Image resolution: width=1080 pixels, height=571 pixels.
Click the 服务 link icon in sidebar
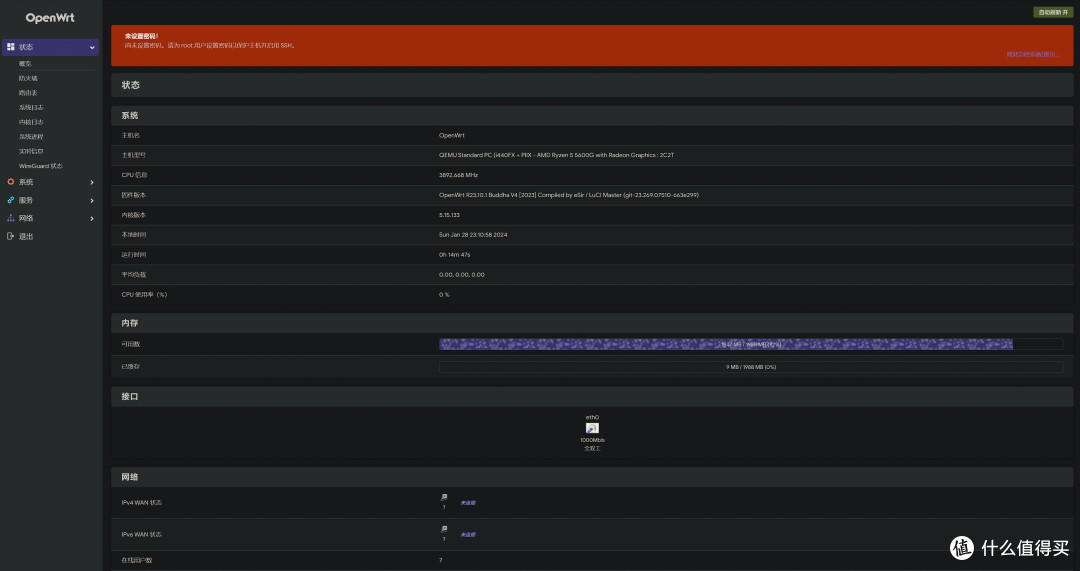click(10, 200)
